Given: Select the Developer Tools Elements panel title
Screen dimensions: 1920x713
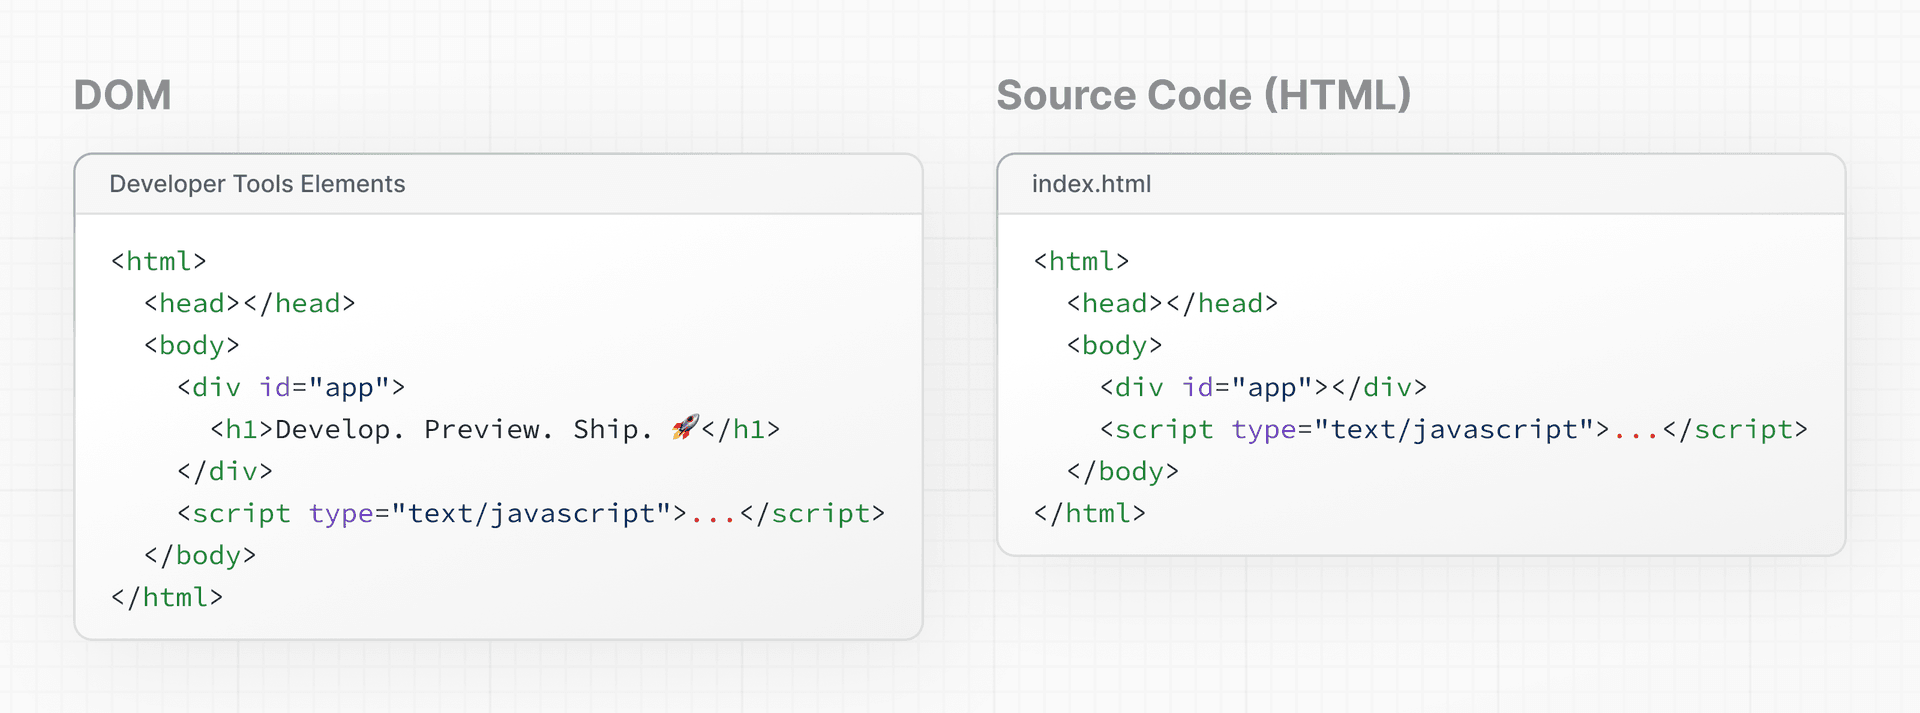Looking at the screenshot, I should click(257, 184).
